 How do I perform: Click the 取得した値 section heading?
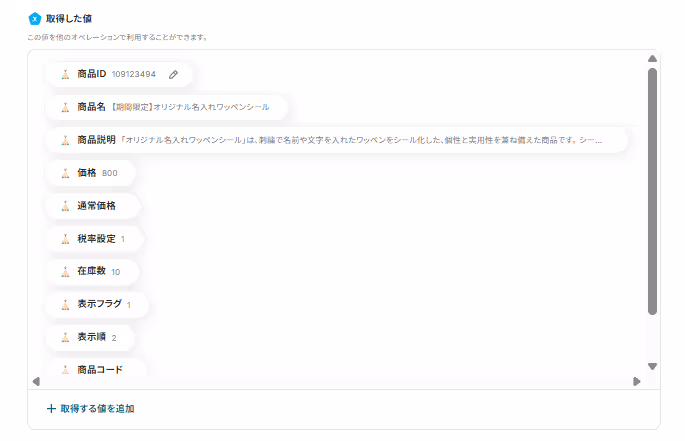pos(69,18)
